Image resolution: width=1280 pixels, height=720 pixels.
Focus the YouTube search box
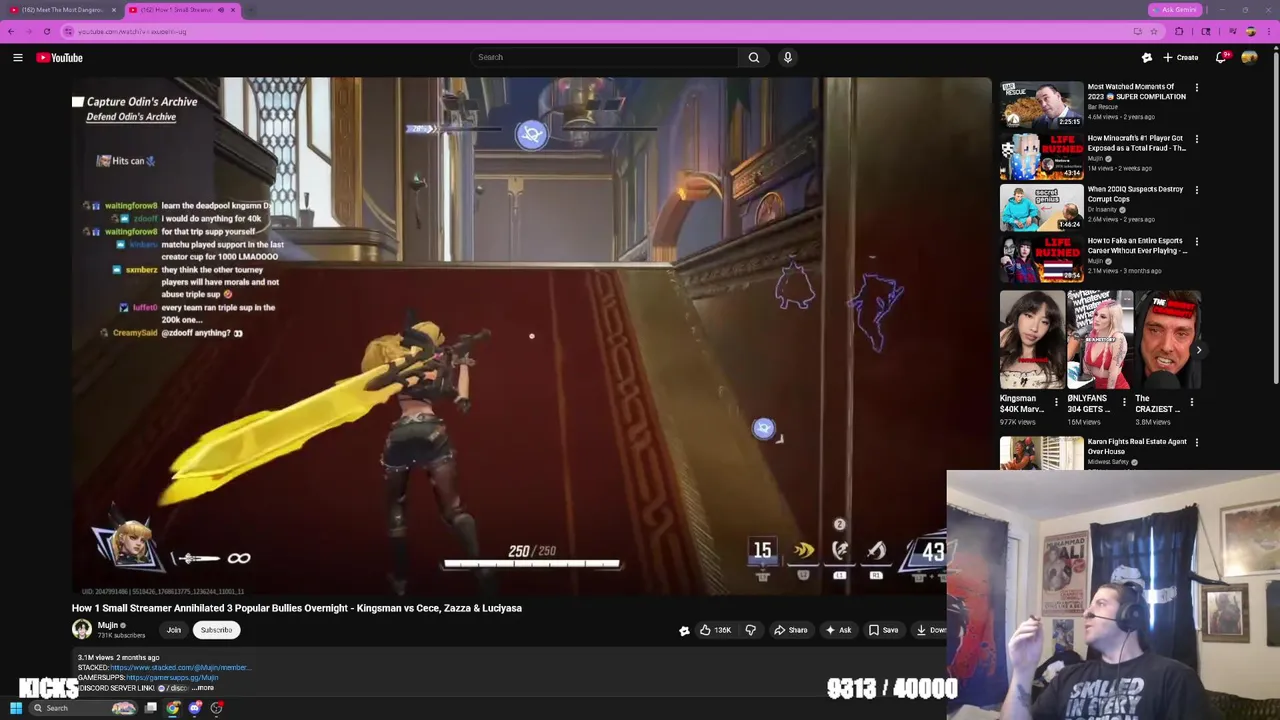(x=605, y=57)
